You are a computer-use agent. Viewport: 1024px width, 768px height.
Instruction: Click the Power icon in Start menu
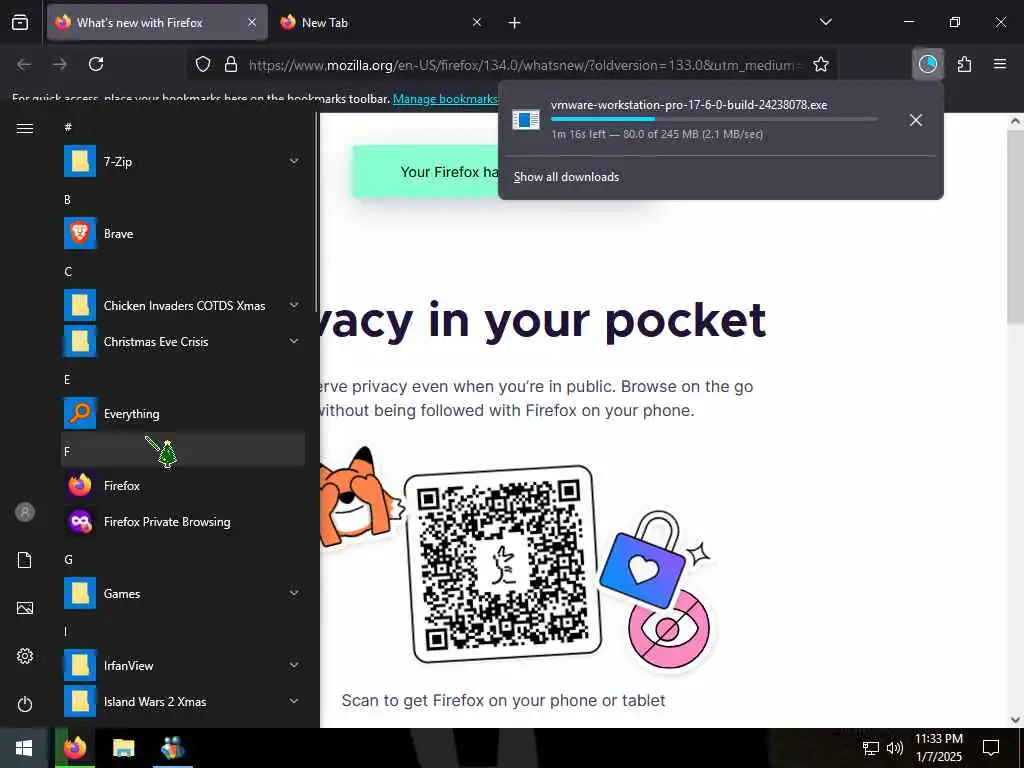point(25,704)
